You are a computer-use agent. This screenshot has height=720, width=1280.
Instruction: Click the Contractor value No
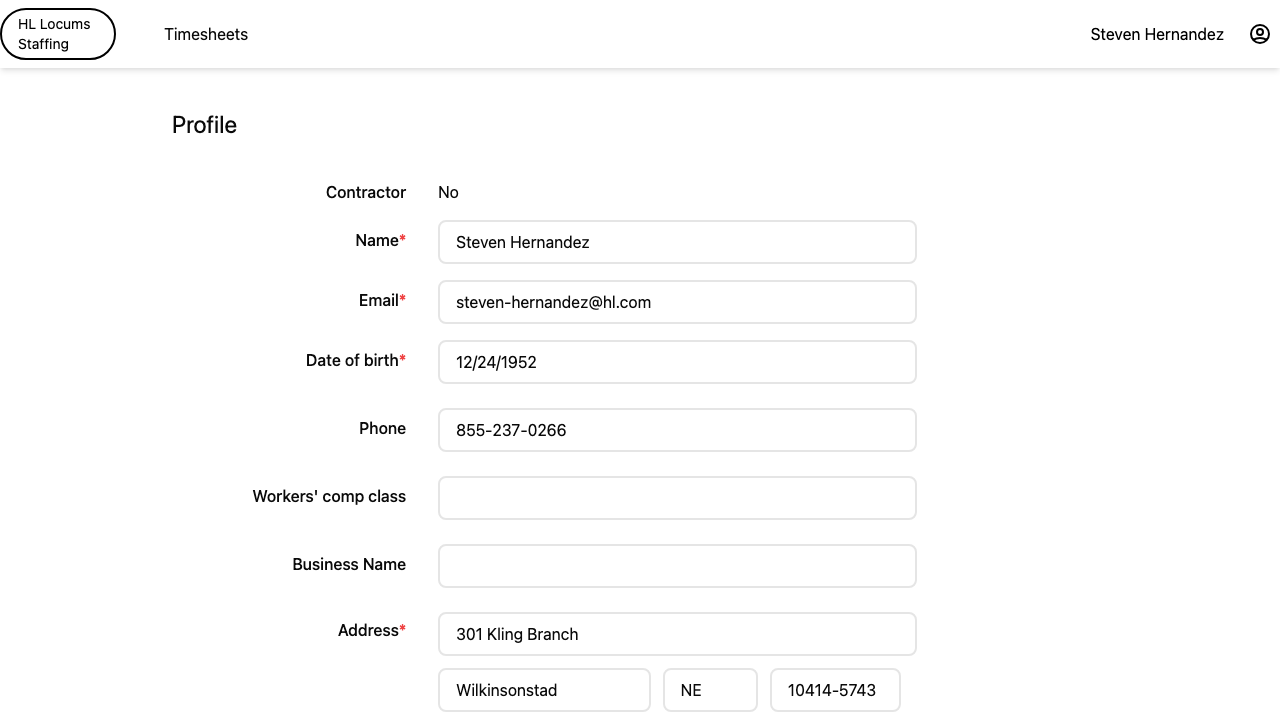pos(448,192)
